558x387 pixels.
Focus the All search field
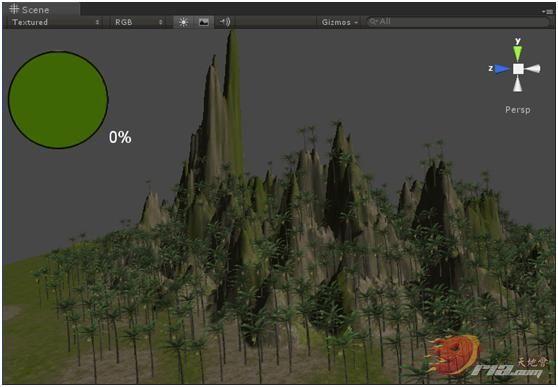click(458, 22)
